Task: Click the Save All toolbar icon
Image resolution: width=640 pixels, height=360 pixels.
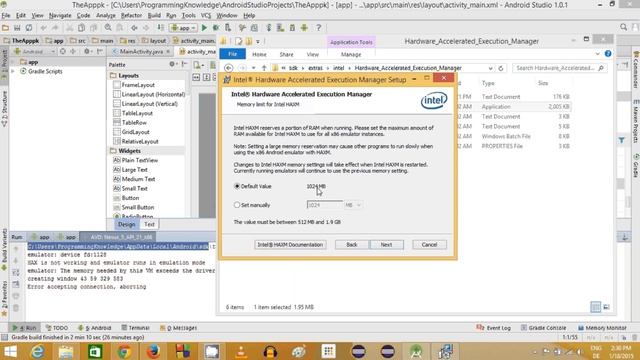Action: [17, 28]
